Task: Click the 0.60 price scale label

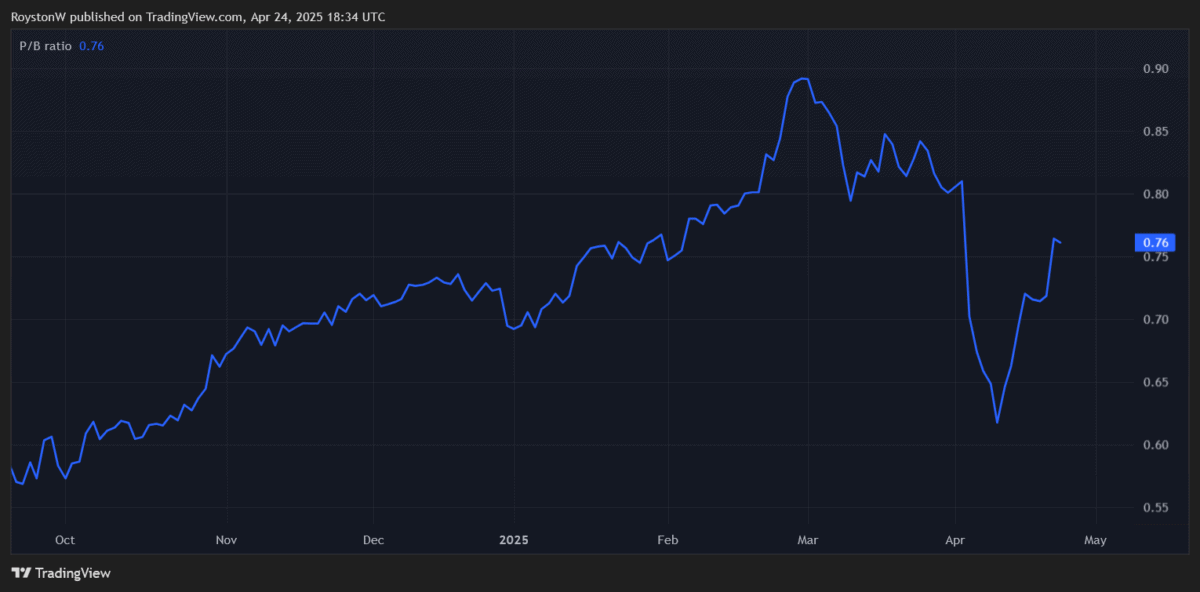Action: click(1155, 445)
